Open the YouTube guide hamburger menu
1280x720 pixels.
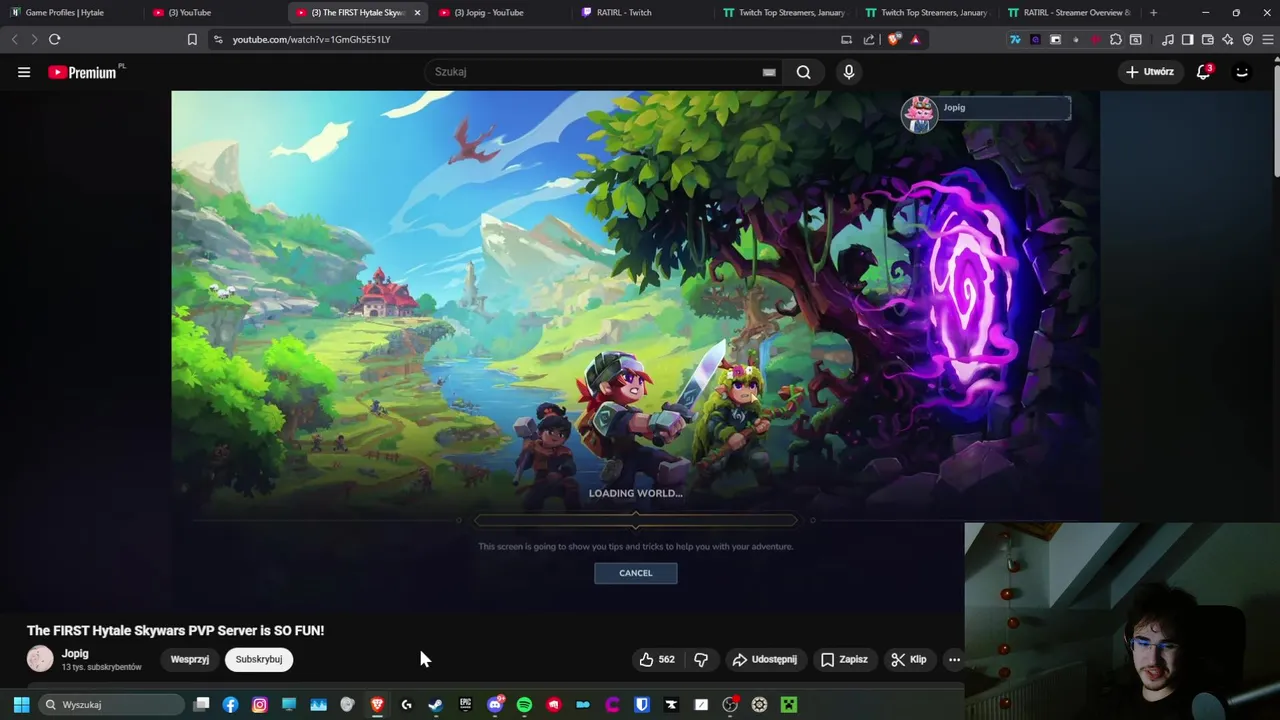point(24,72)
